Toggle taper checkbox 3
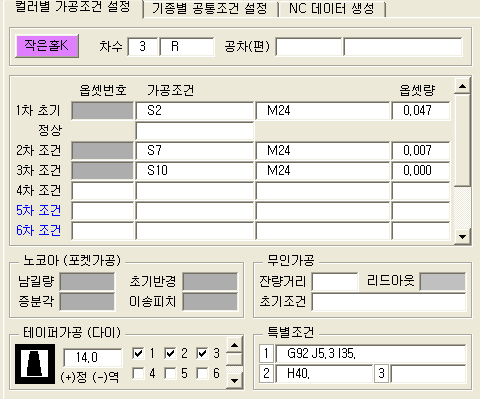 click(x=202, y=353)
